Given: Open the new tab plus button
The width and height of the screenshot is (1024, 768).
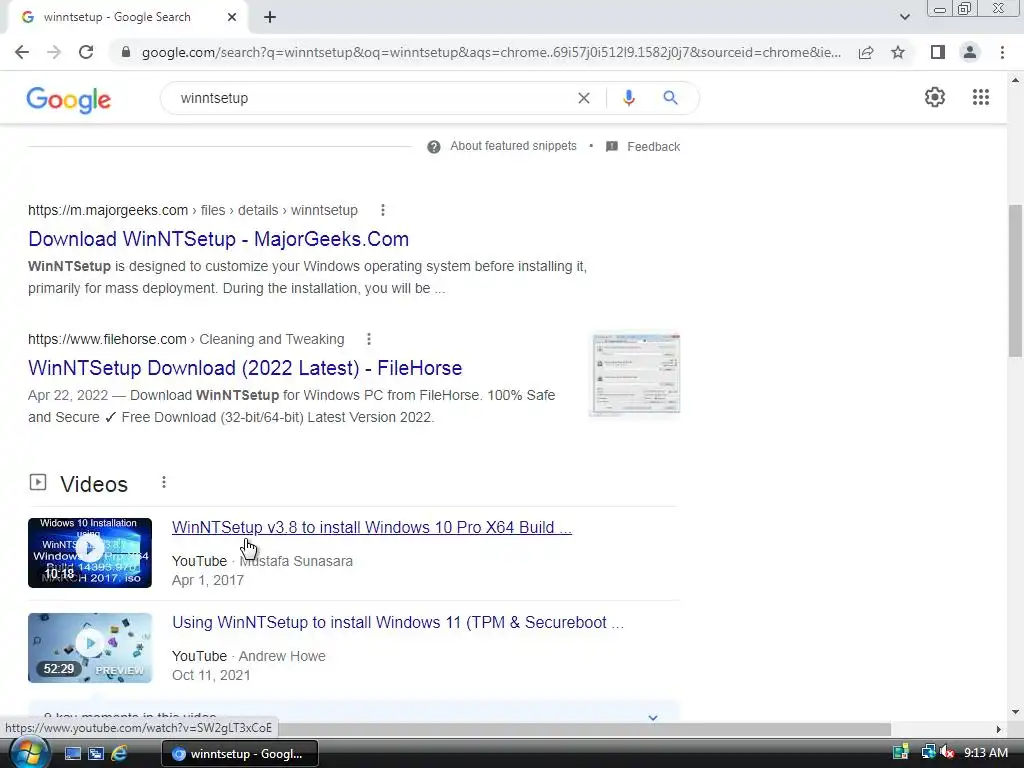Looking at the screenshot, I should point(270,17).
